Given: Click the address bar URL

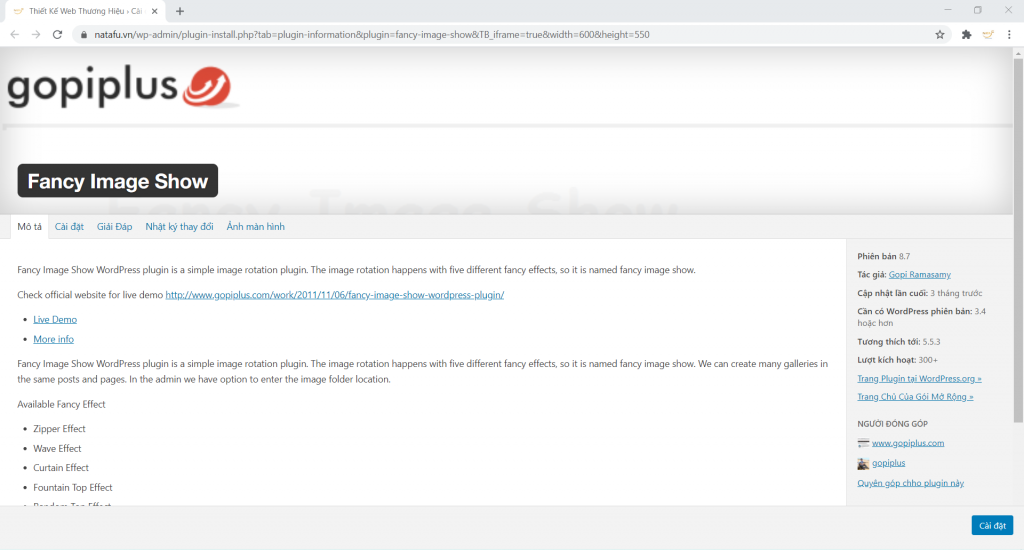Looking at the screenshot, I should 372,35.
